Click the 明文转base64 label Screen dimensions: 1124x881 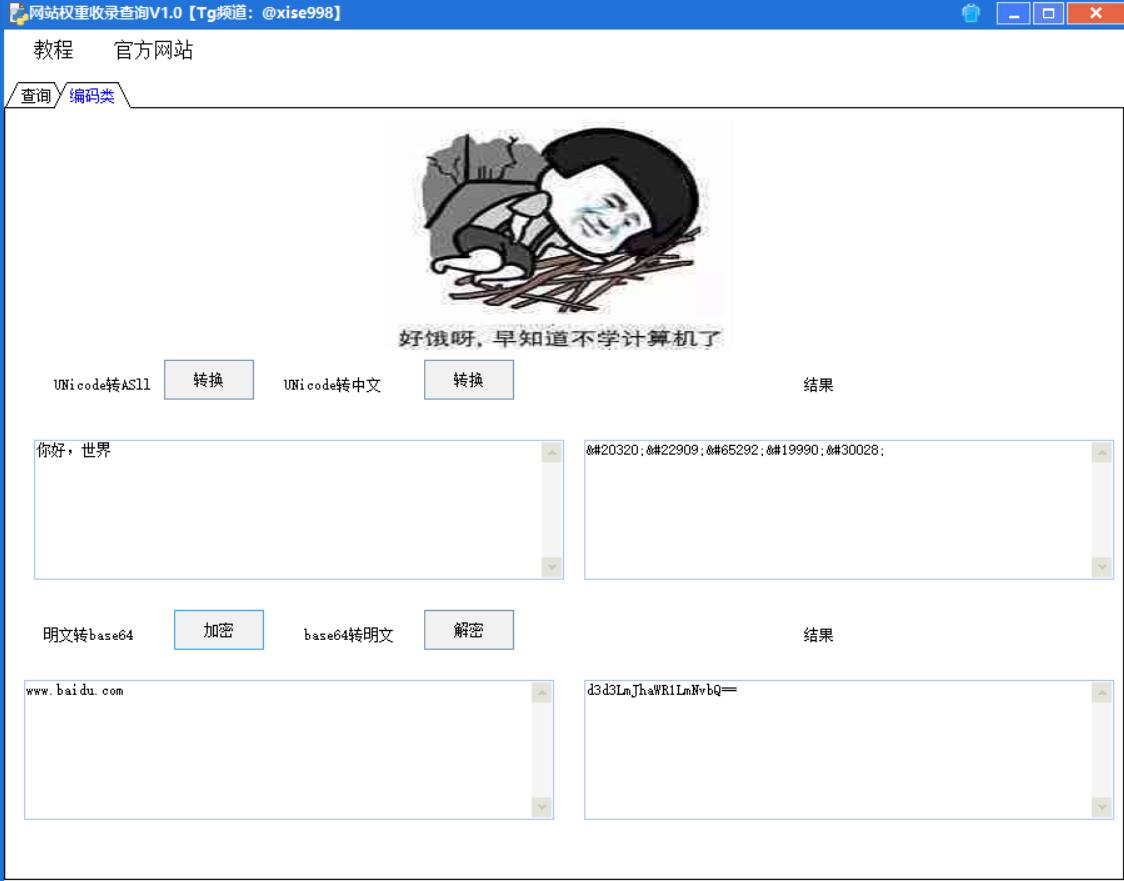[88, 634]
